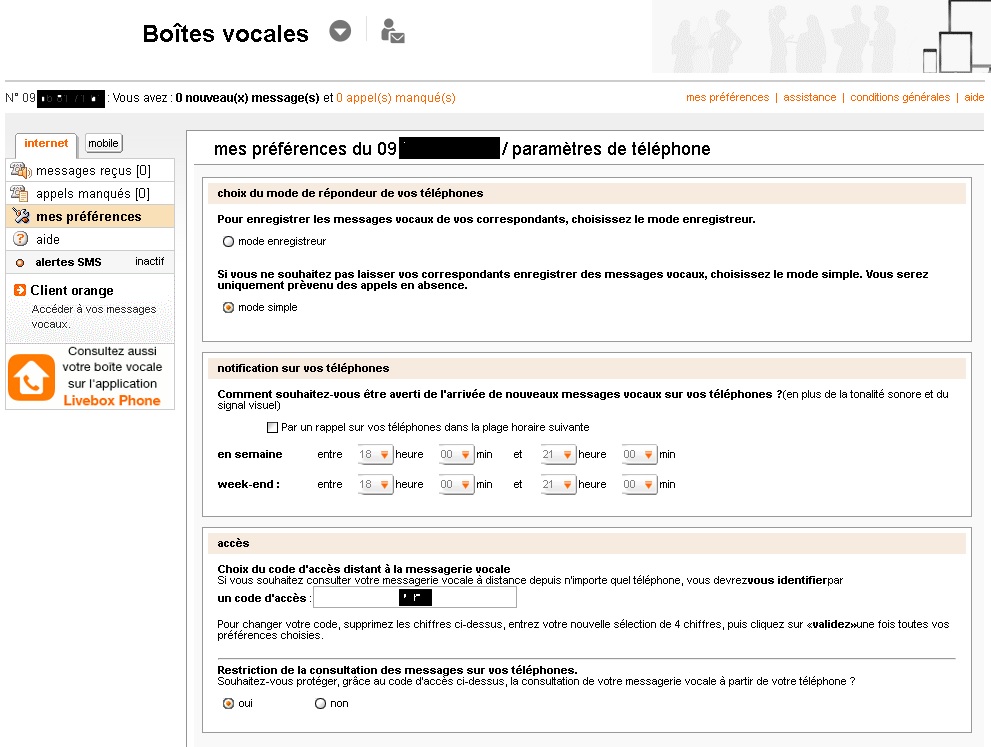Select the mode enregistreur radio button

(228, 241)
